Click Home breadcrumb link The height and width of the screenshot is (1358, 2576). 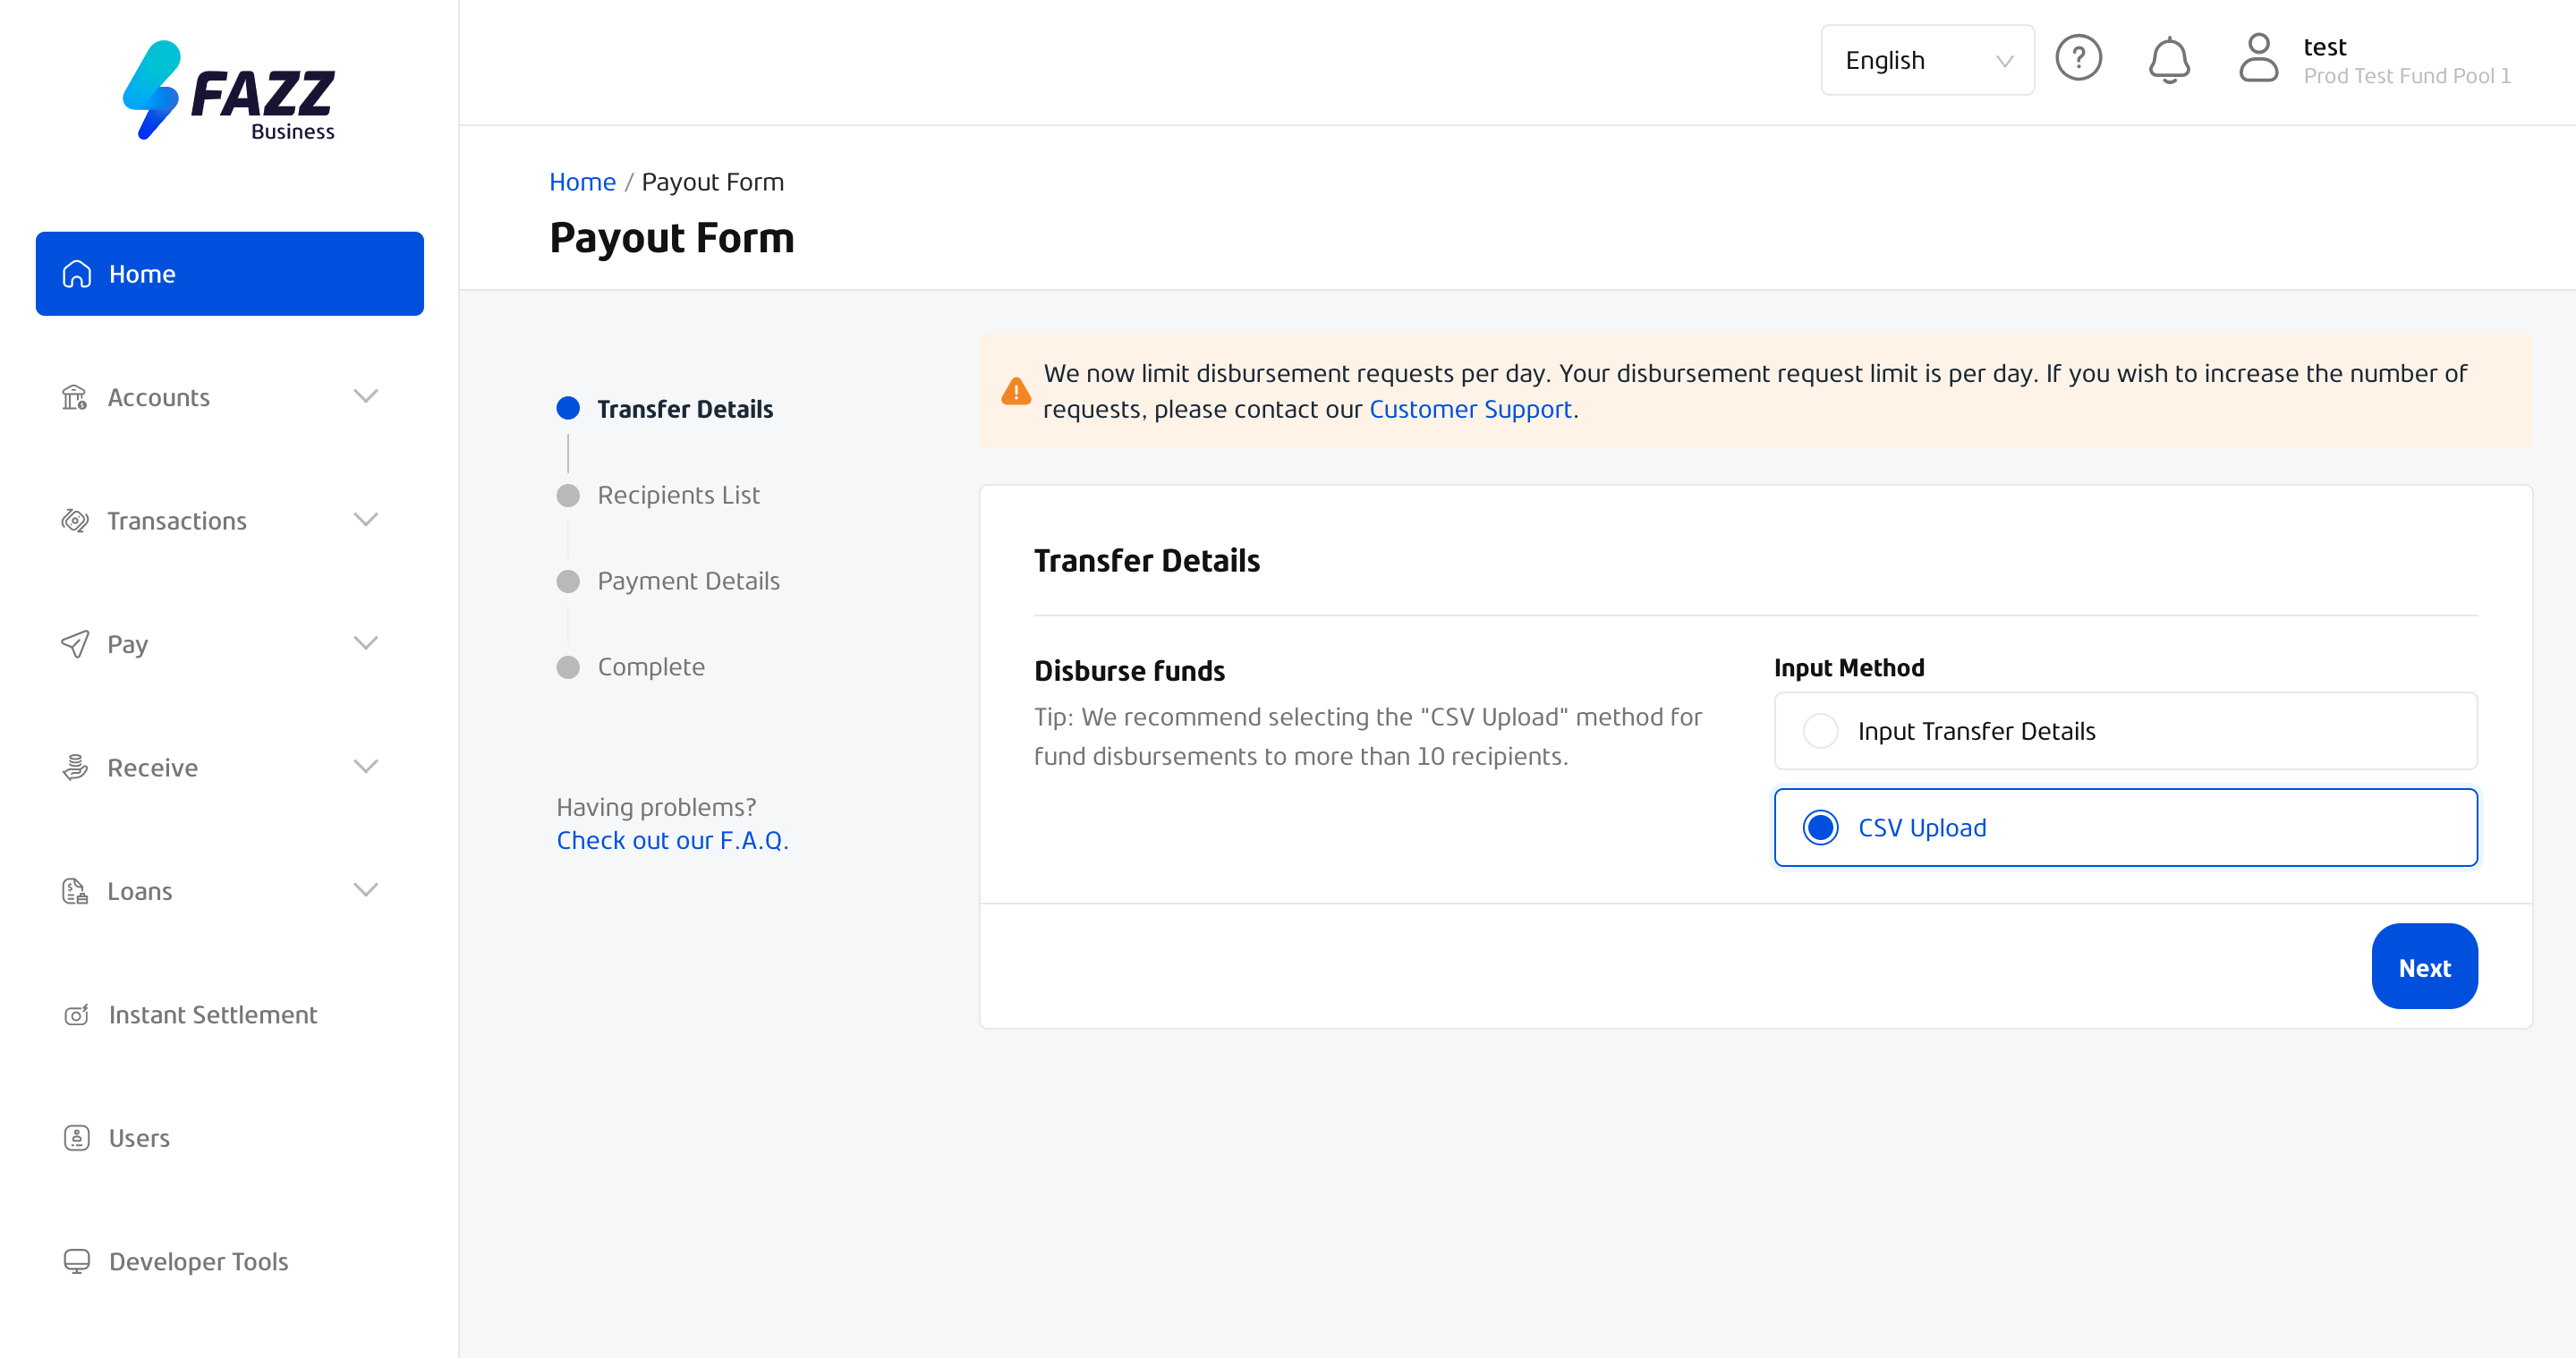point(582,182)
